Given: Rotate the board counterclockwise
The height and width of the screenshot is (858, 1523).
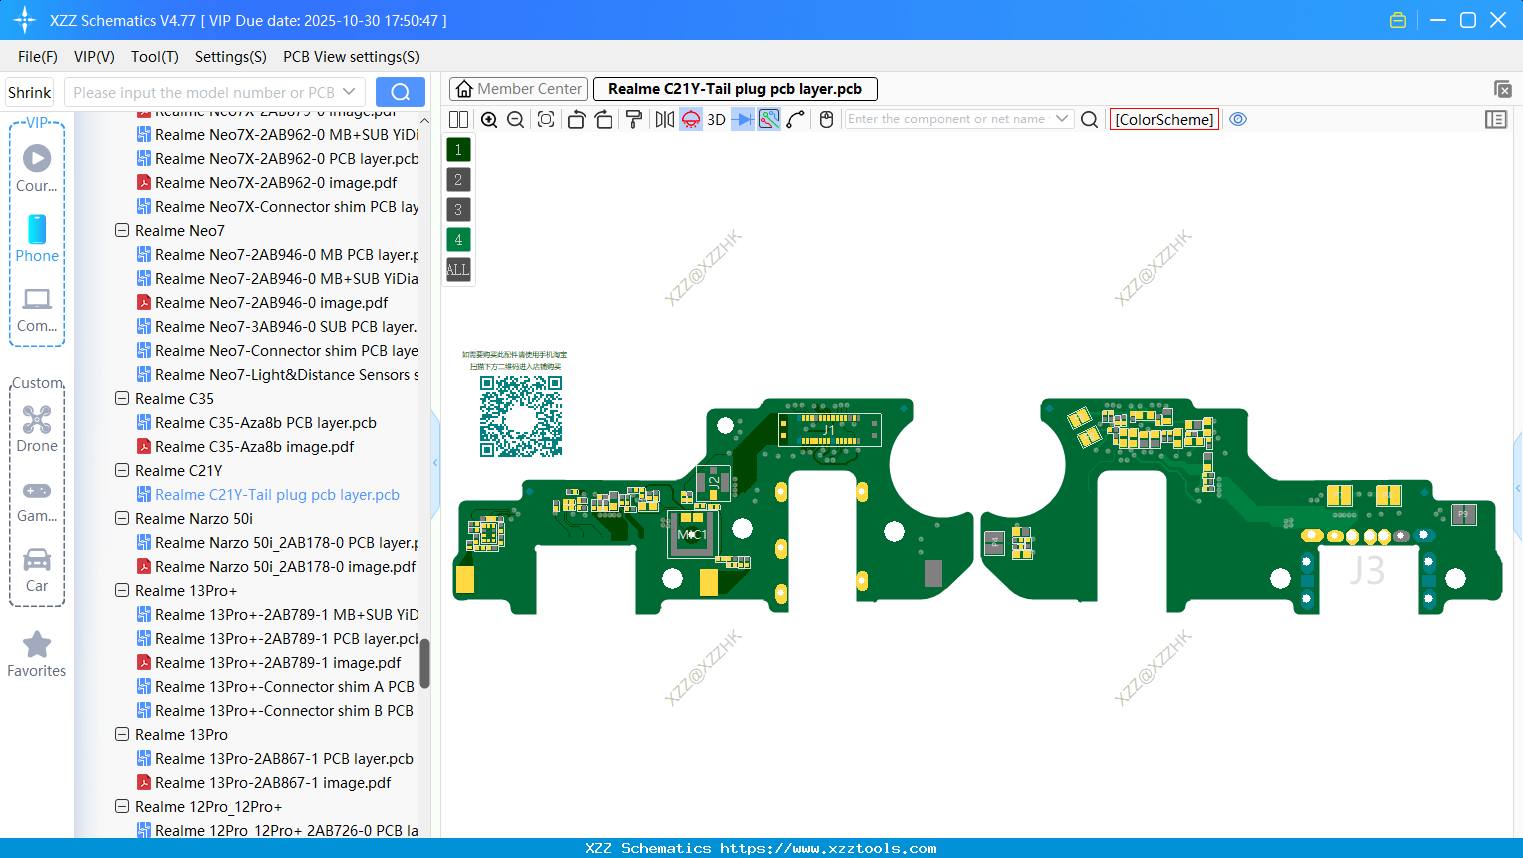Looking at the screenshot, I should click(576, 119).
